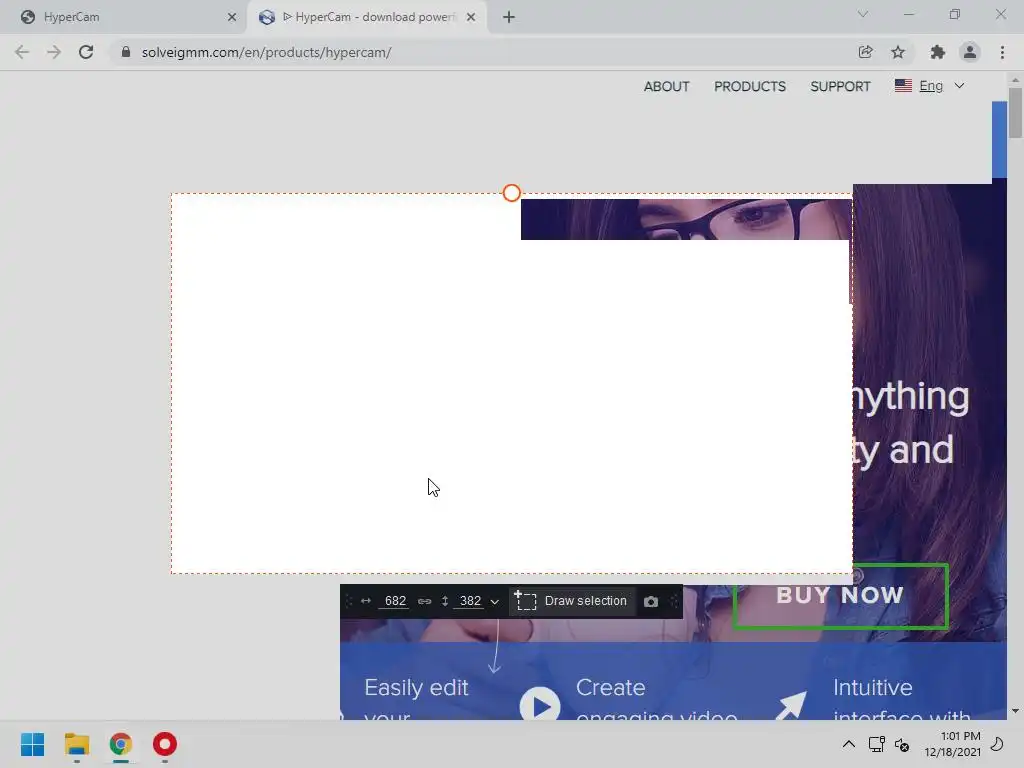
Task: Expand the Eng language dropdown
Action: (959, 86)
